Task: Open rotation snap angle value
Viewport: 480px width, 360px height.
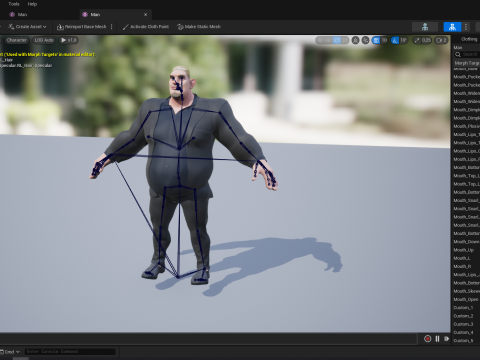Action: 404,40
